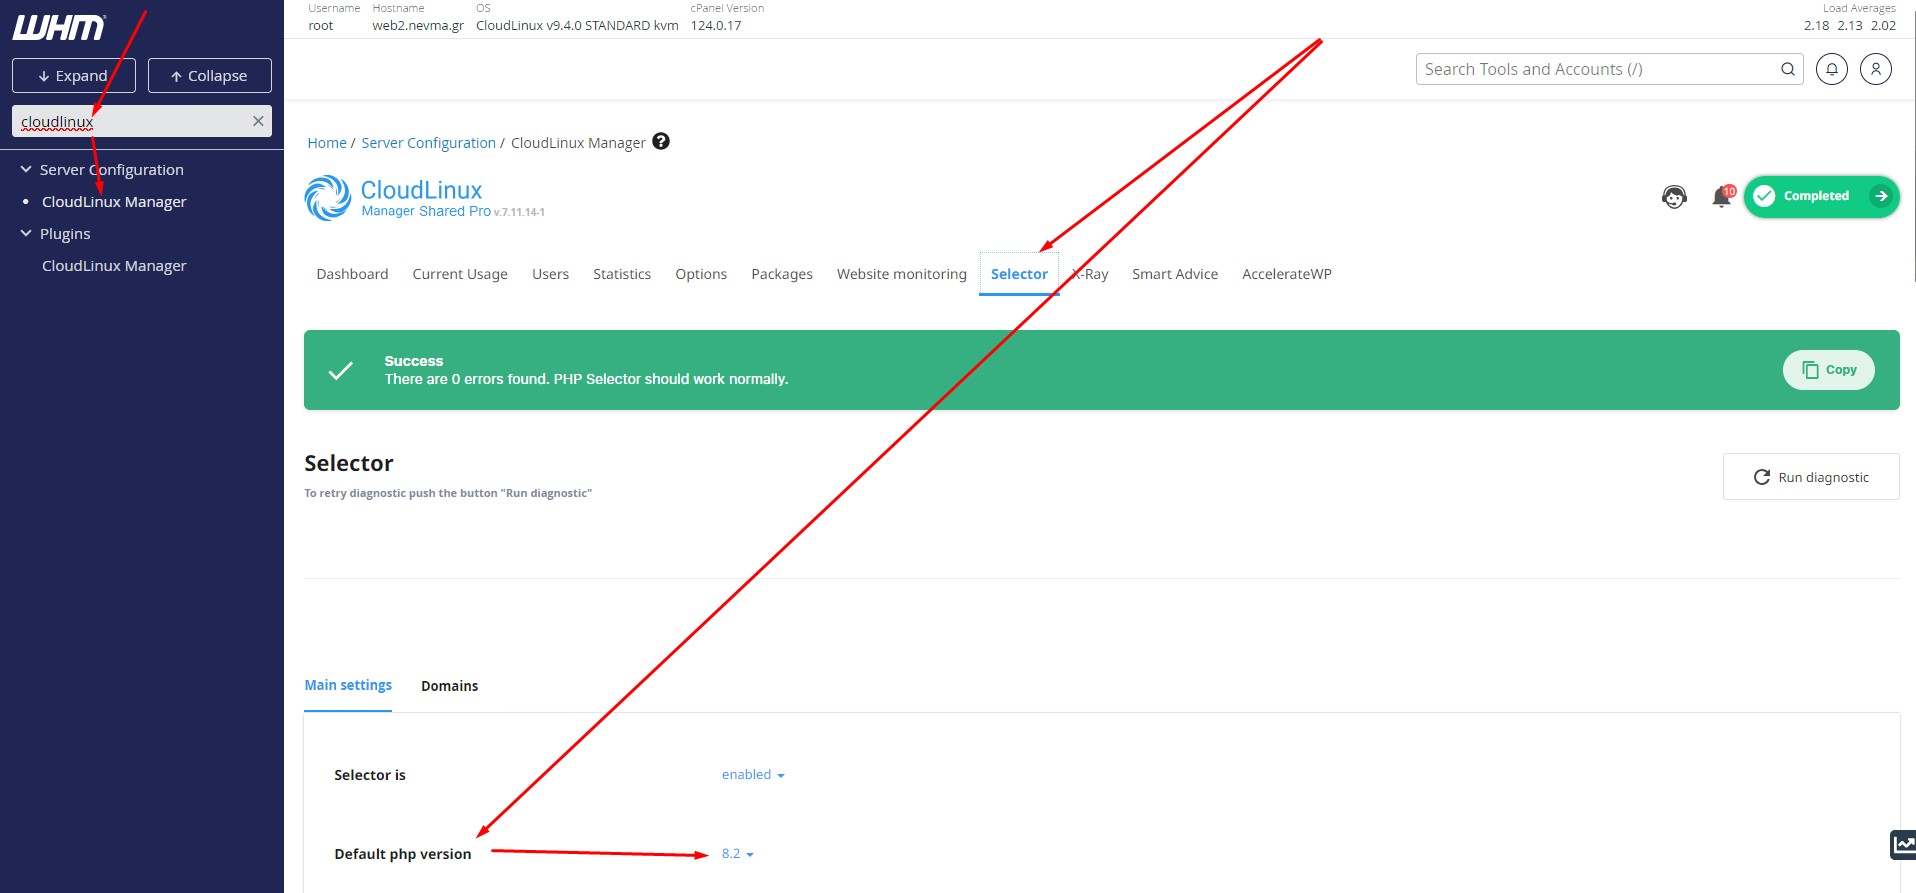Focus the Search Tools and Accounts field
This screenshot has height=893, width=1916.
(1595, 69)
